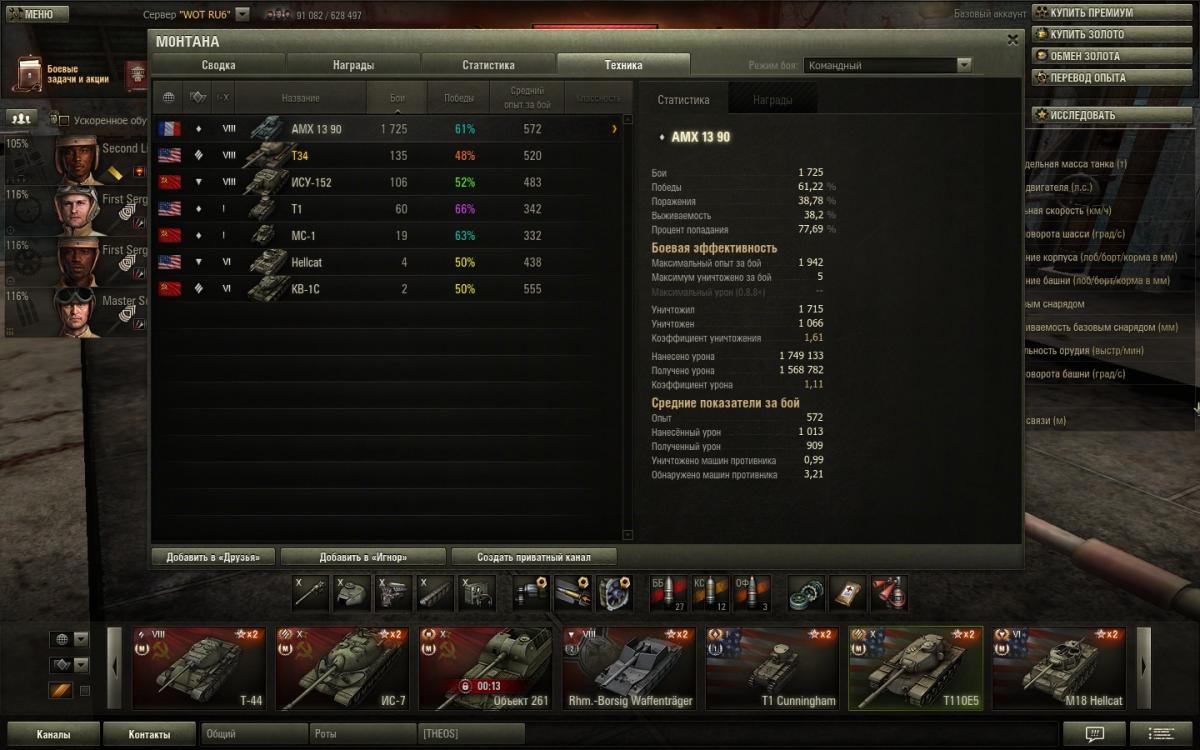Open the engine module slot icon
The height and width of the screenshot is (750, 1200).
394,593
